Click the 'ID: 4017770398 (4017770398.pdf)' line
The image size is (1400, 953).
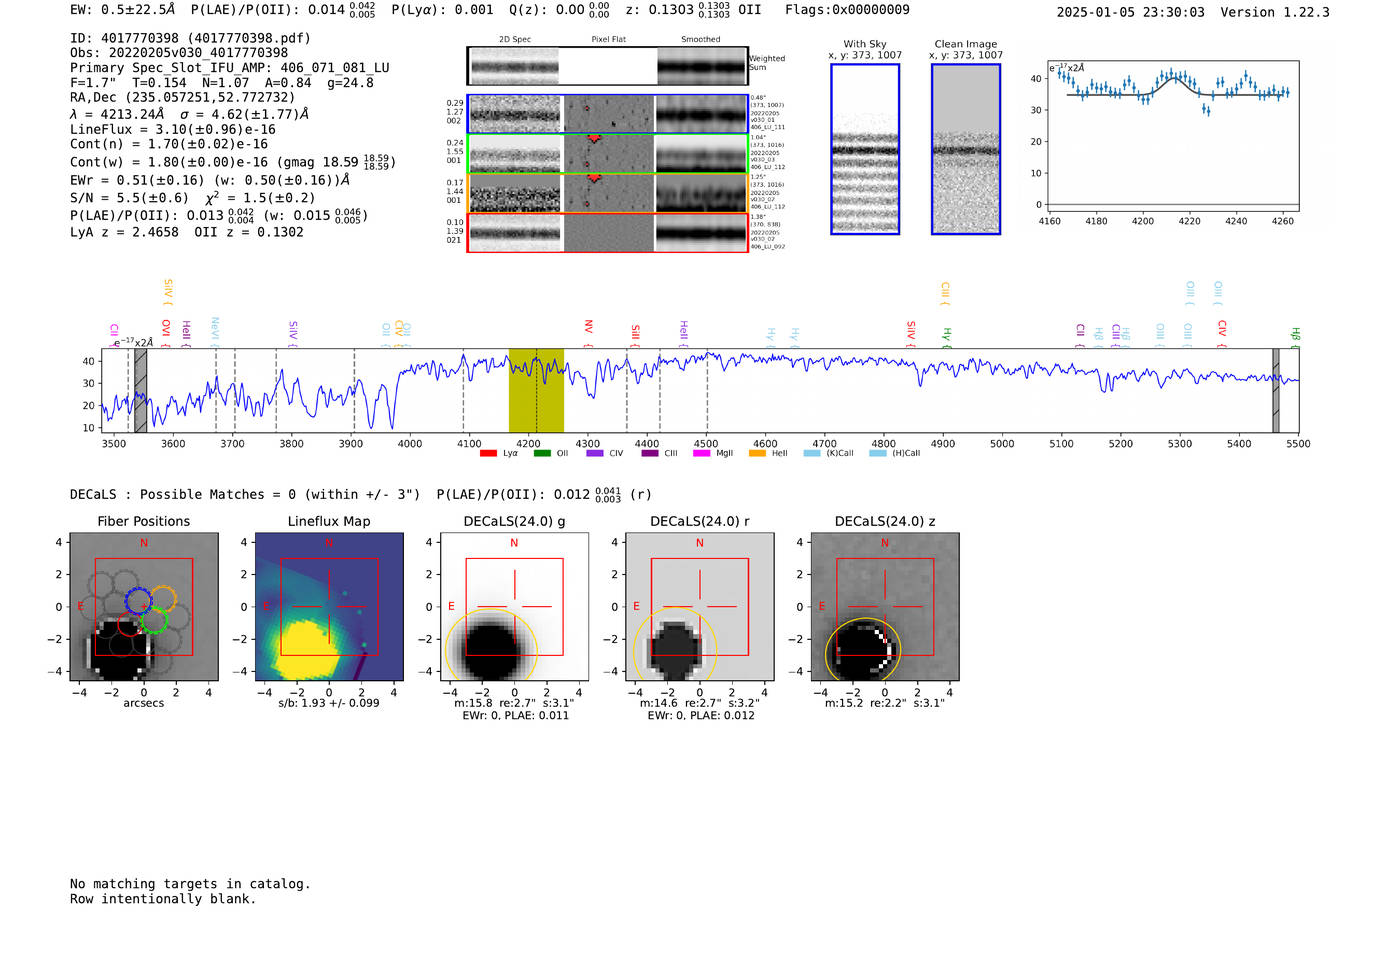(x=190, y=38)
